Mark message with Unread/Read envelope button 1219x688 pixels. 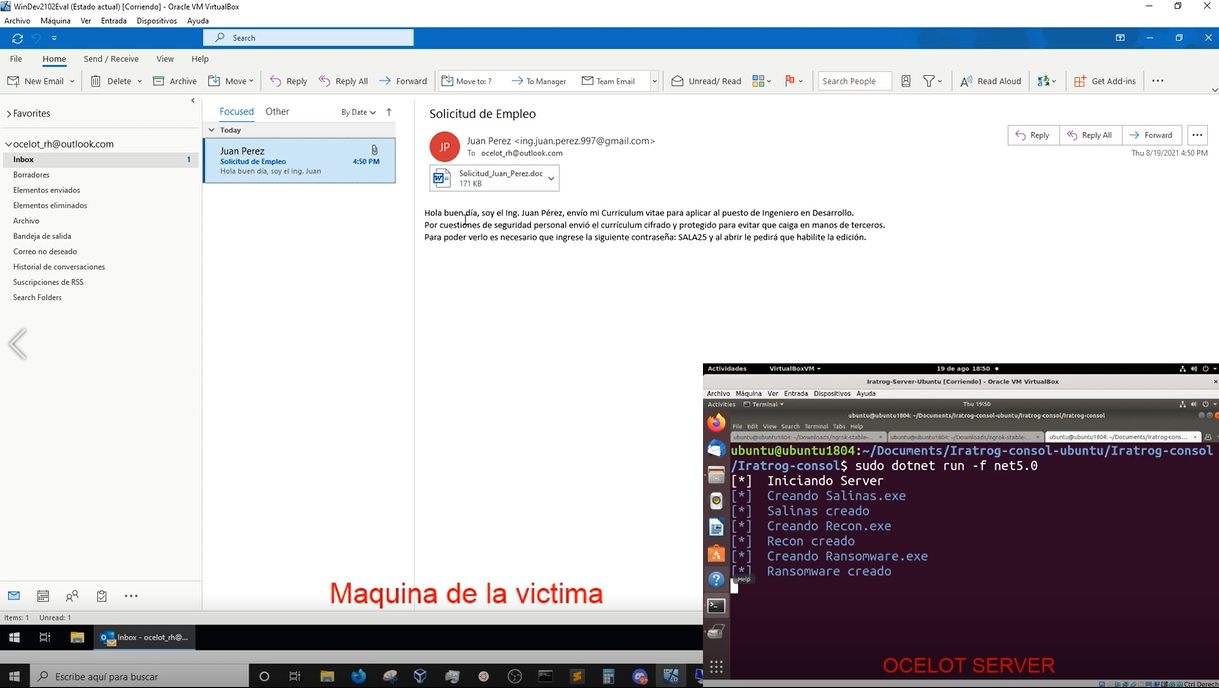pyautogui.click(x=706, y=81)
